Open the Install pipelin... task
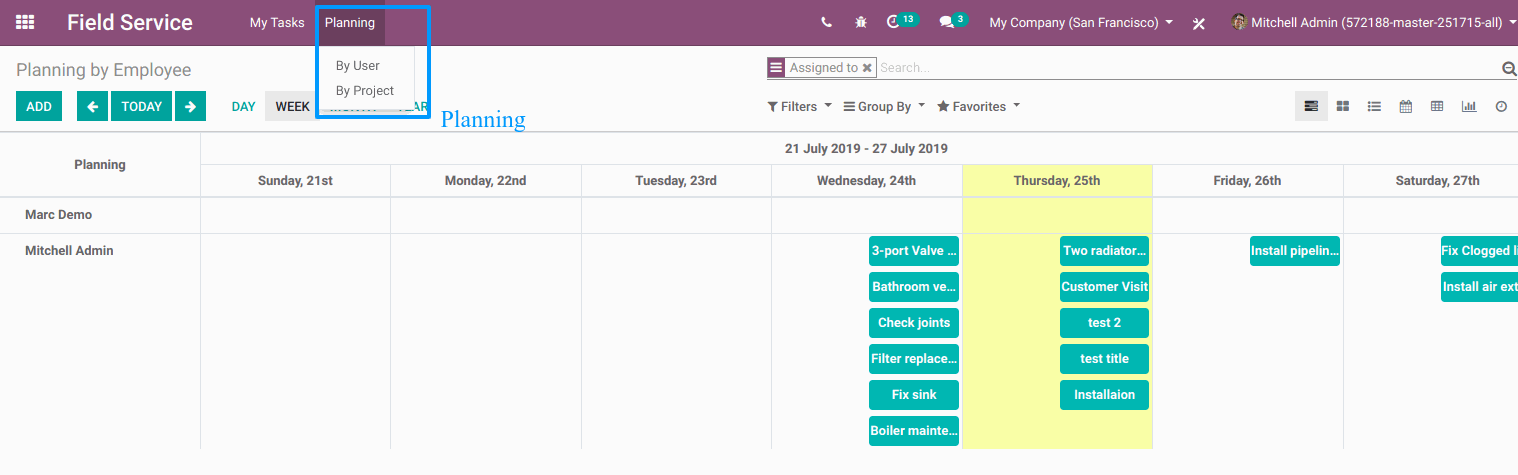Image resolution: width=1518 pixels, height=475 pixels. pos(1295,251)
